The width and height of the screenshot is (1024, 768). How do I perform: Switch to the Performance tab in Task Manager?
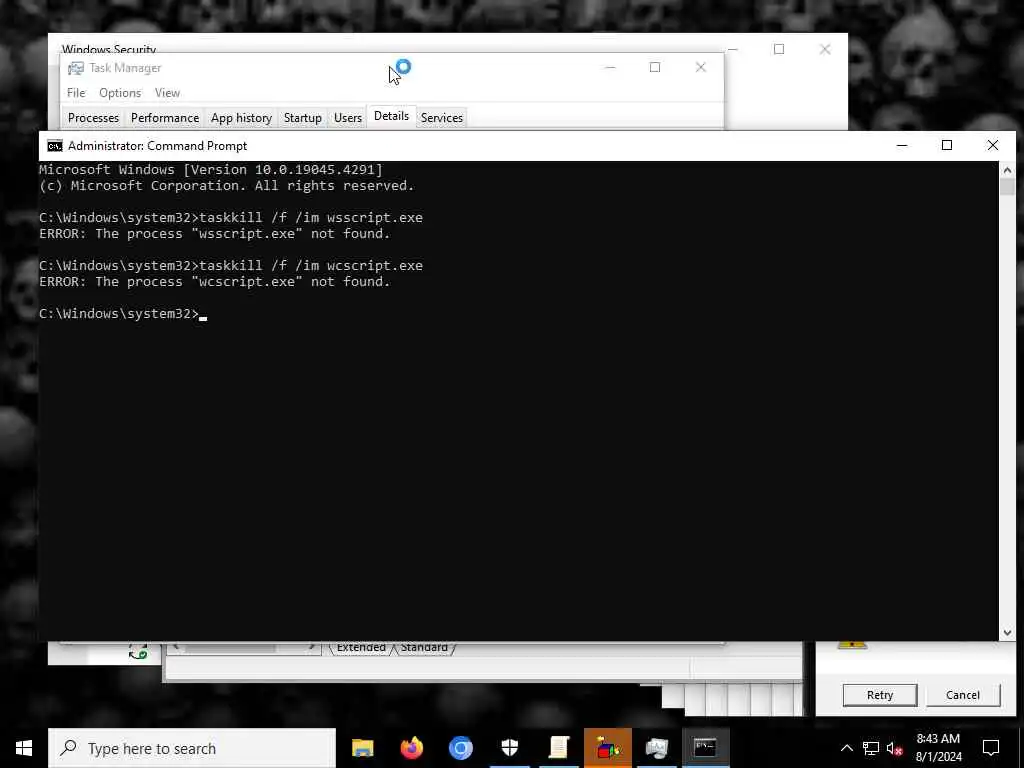[165, 118]
